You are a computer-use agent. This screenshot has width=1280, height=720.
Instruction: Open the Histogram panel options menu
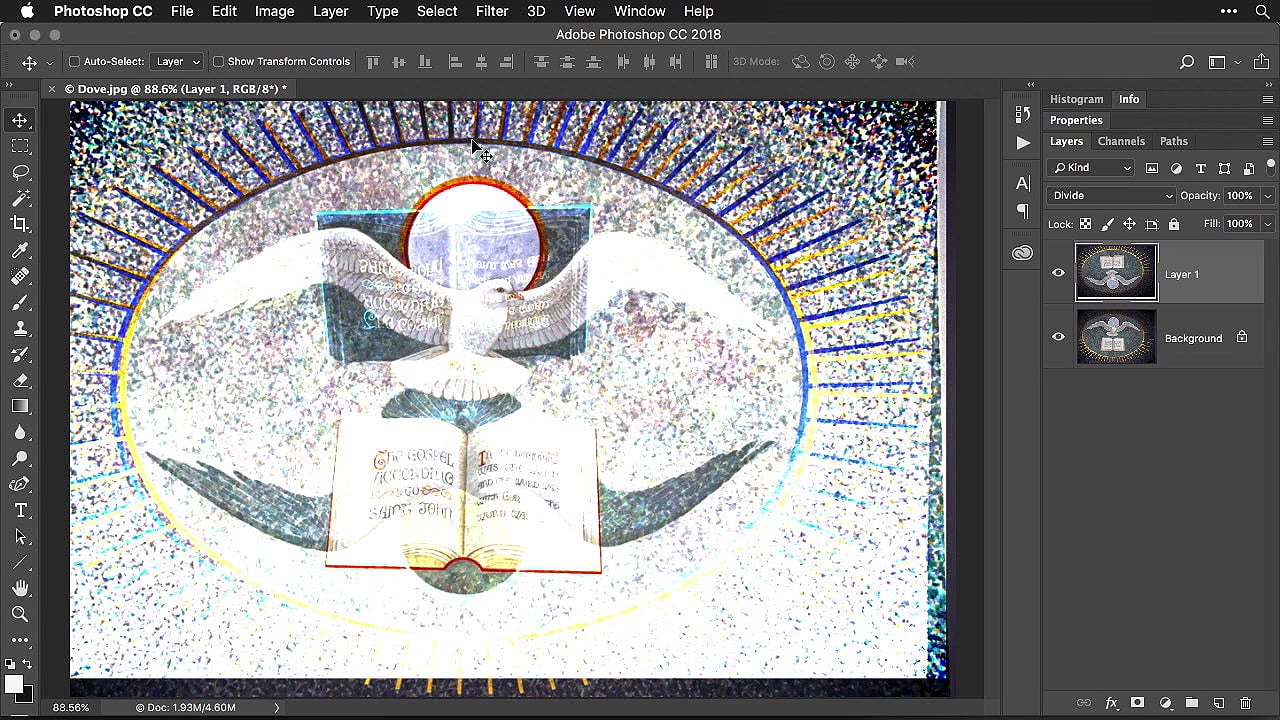1268,100
